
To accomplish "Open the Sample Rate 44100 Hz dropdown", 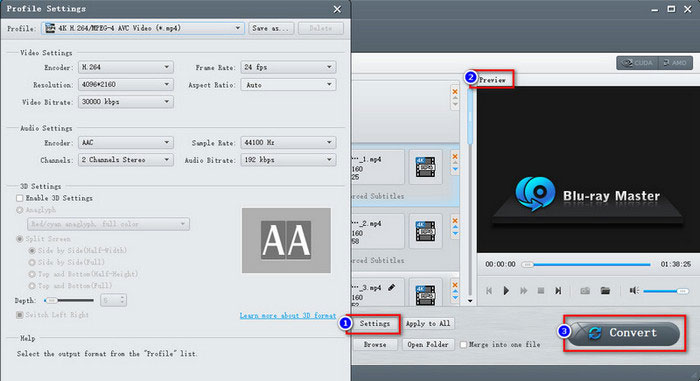I will click(288, 142).
